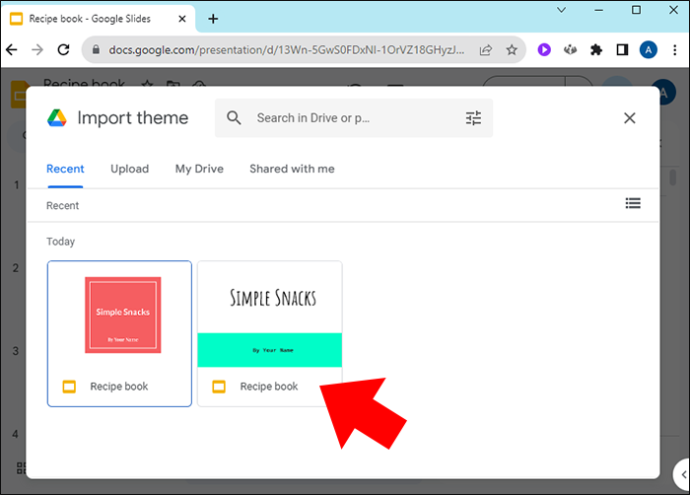Open the Upload tab
The width and height of the screenshot is (690, 495).
(x=129, y=169)
